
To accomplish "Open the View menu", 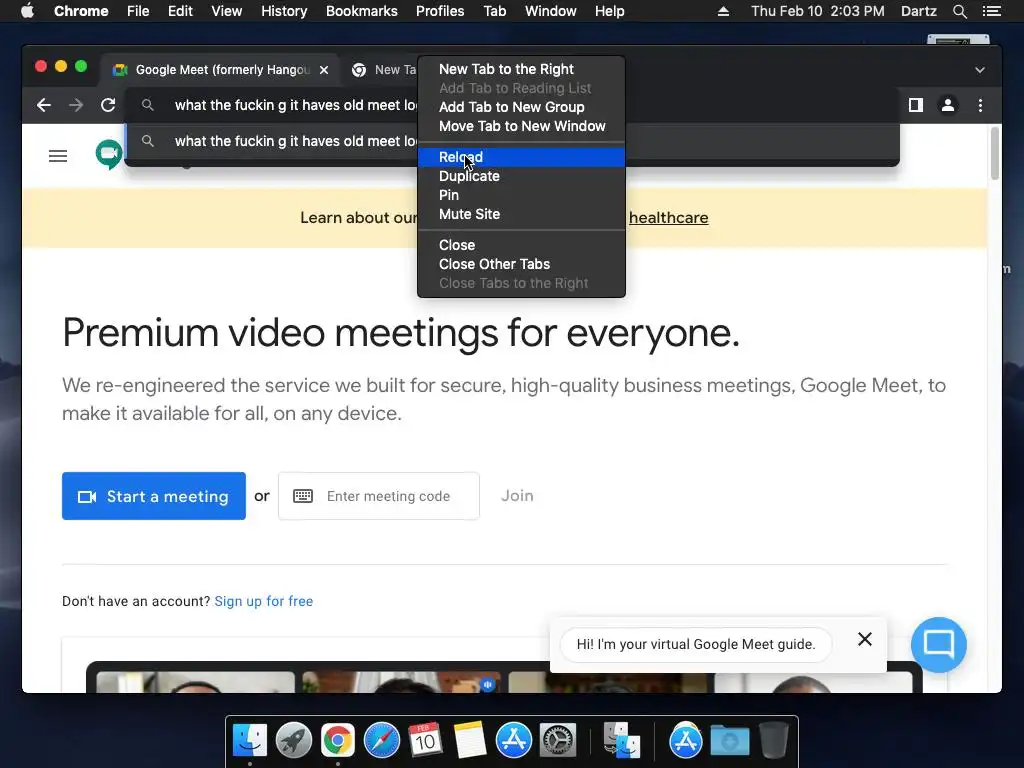I will click(227, 11).
